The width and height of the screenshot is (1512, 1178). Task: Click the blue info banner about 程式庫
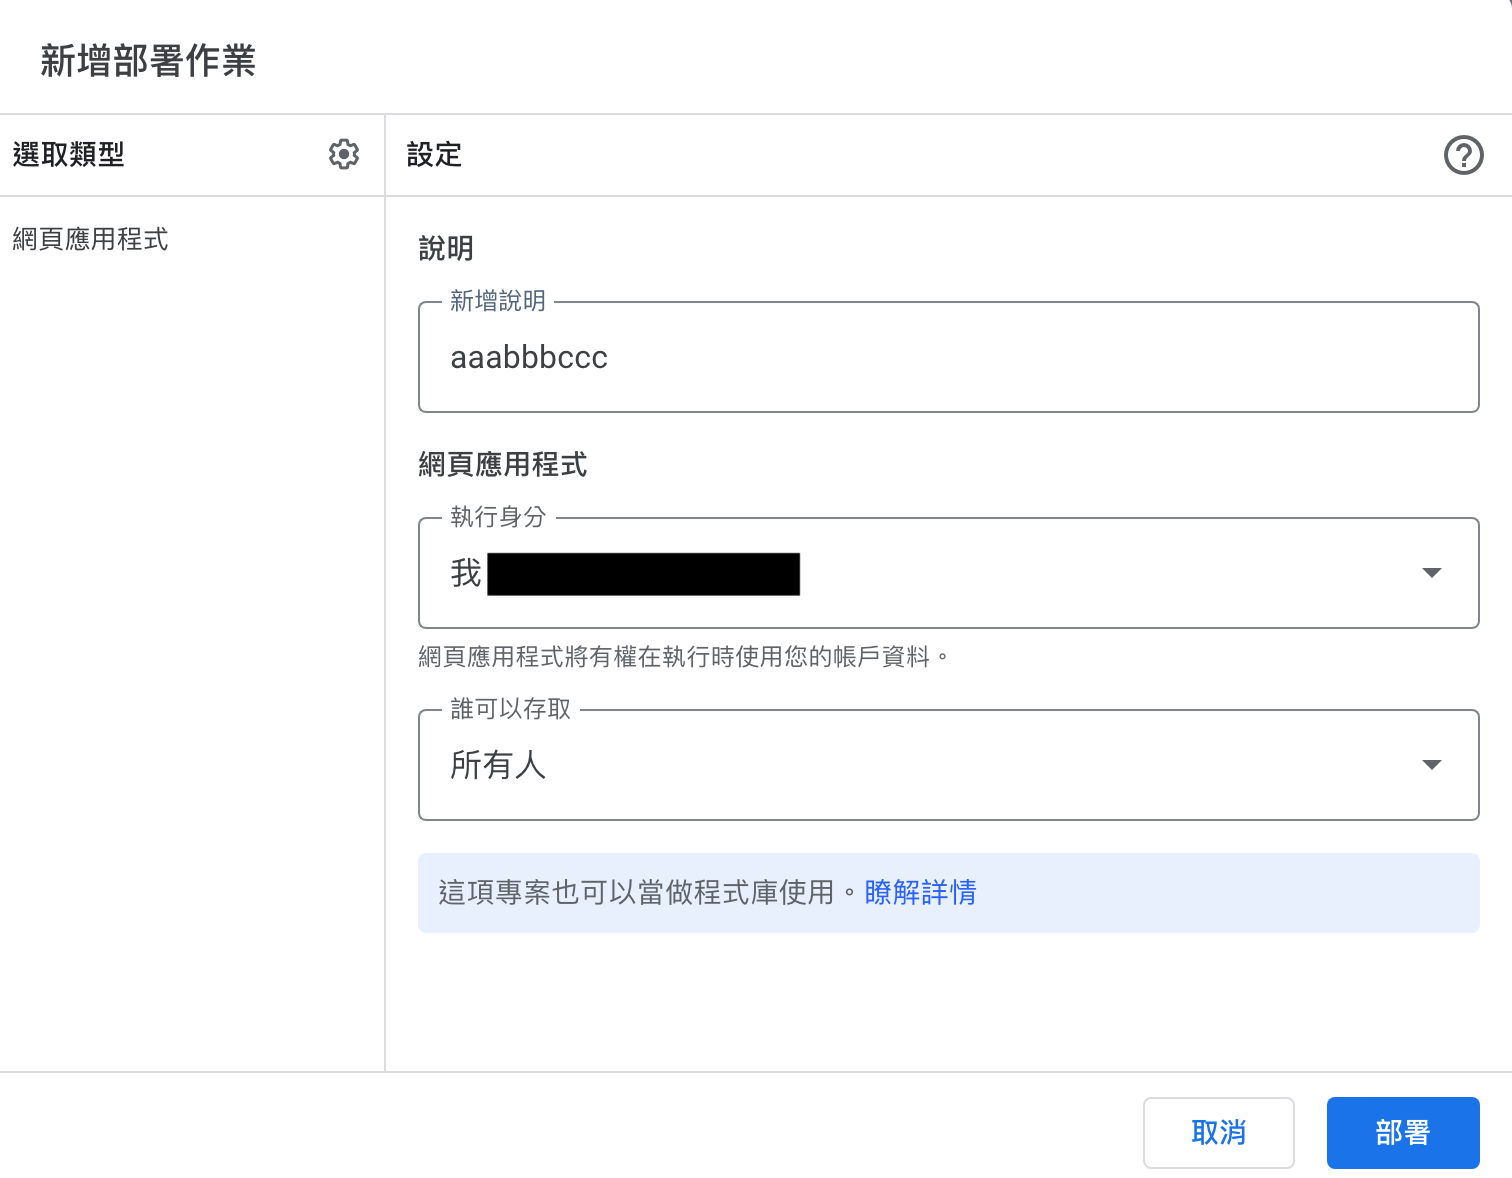(1200, 892)
